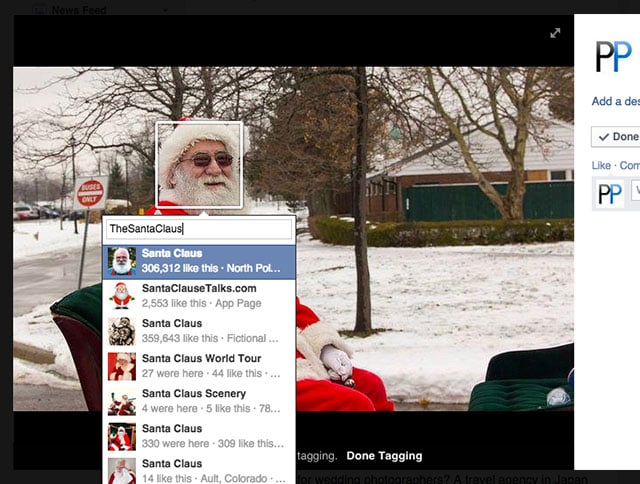Viewport: 640px width, 484px height.
Task: Click the Done button with checkmark
Action: pyautogui.click(x=616, y=137)
